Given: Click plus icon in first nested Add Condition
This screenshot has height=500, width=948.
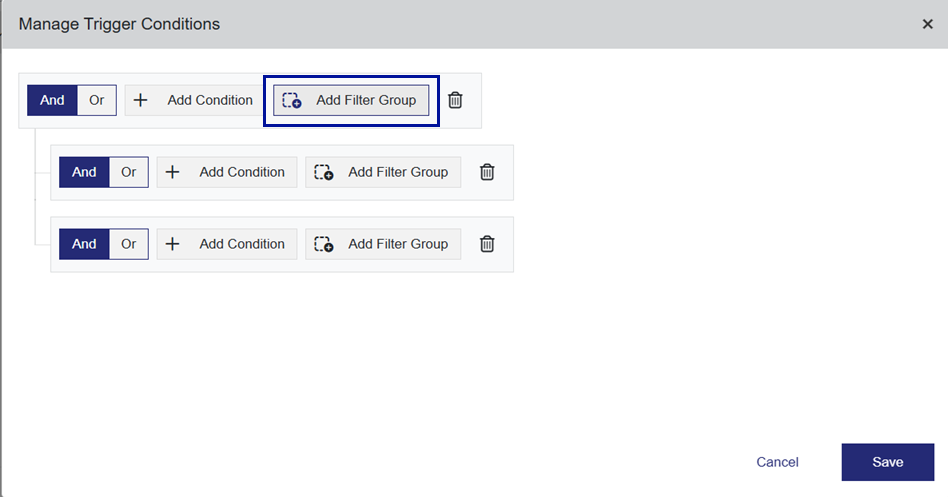Looking at the screenshot, I should point(173,172).
